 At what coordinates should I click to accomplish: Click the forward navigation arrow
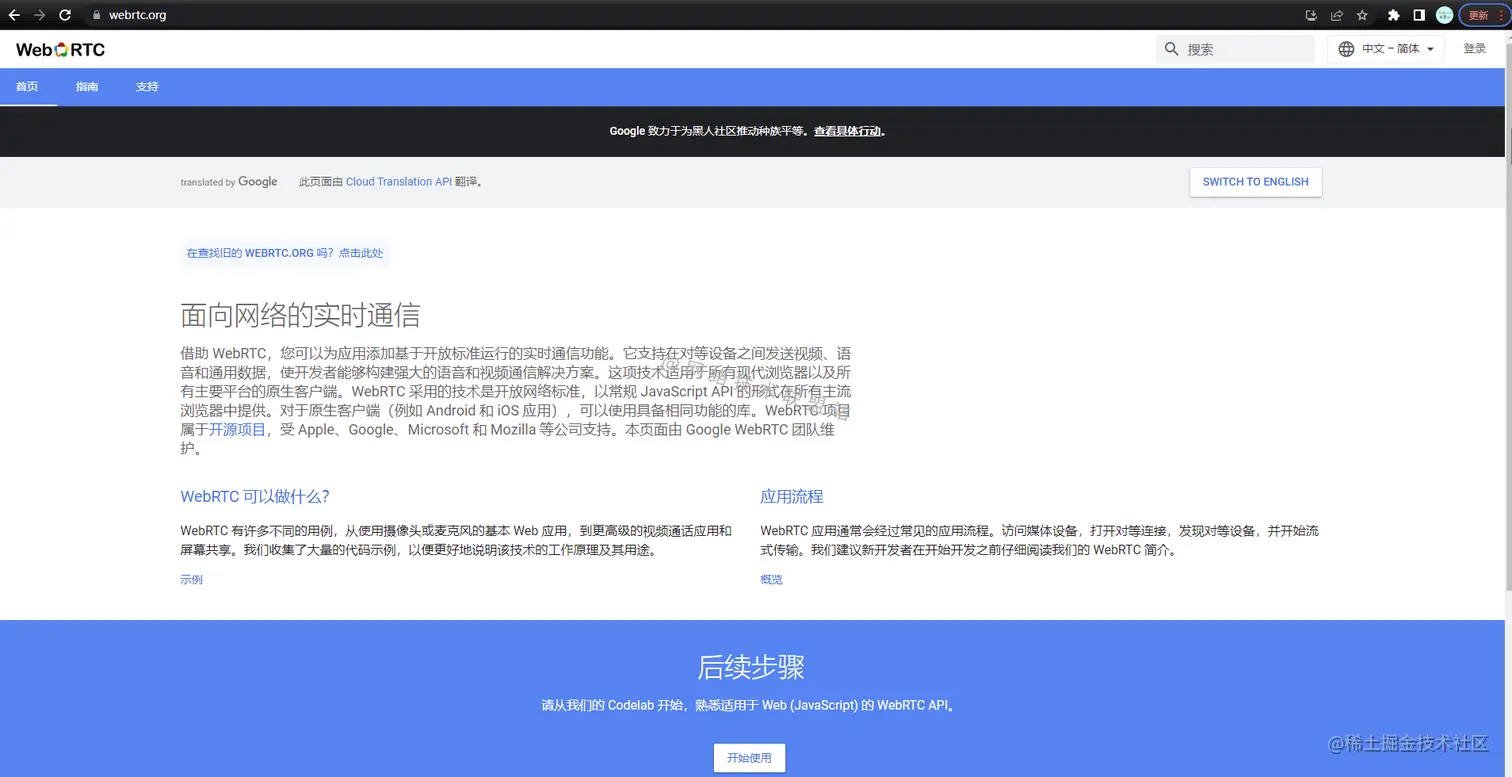[38, 15]
